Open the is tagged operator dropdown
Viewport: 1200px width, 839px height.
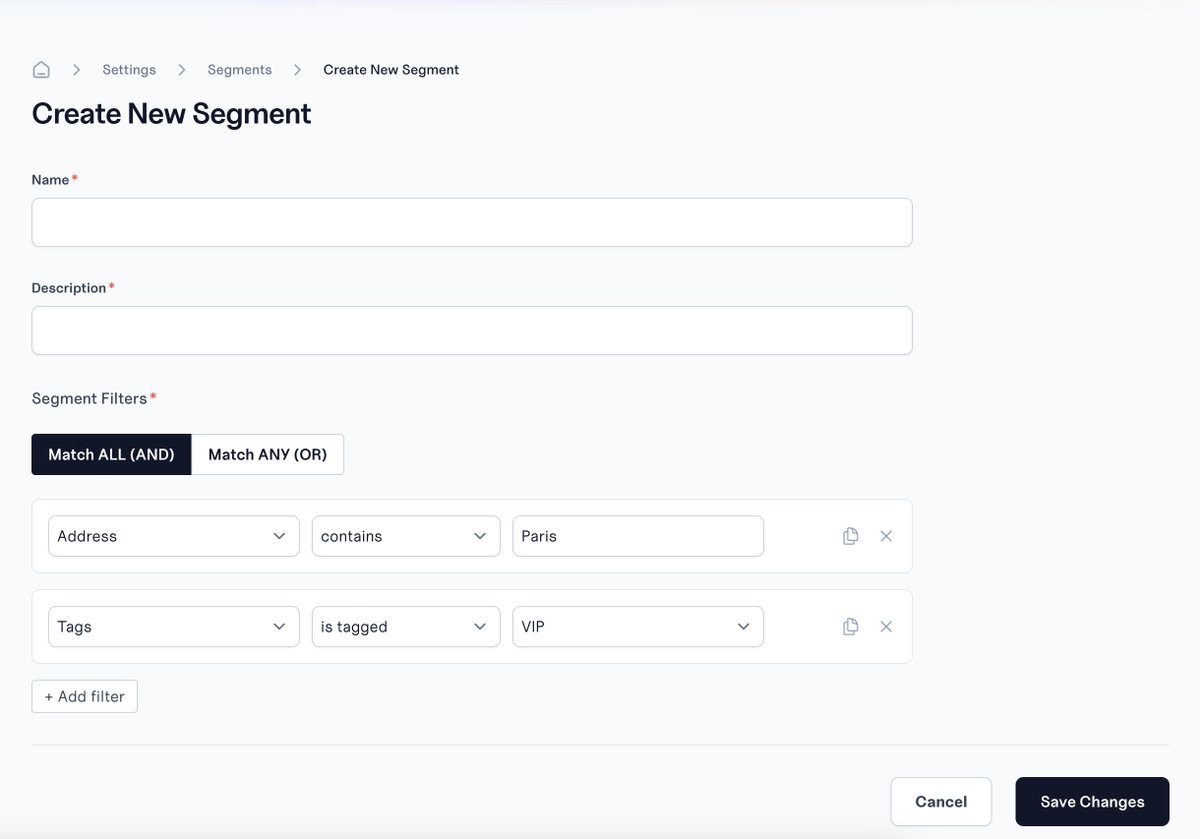(x=405, y=626)
